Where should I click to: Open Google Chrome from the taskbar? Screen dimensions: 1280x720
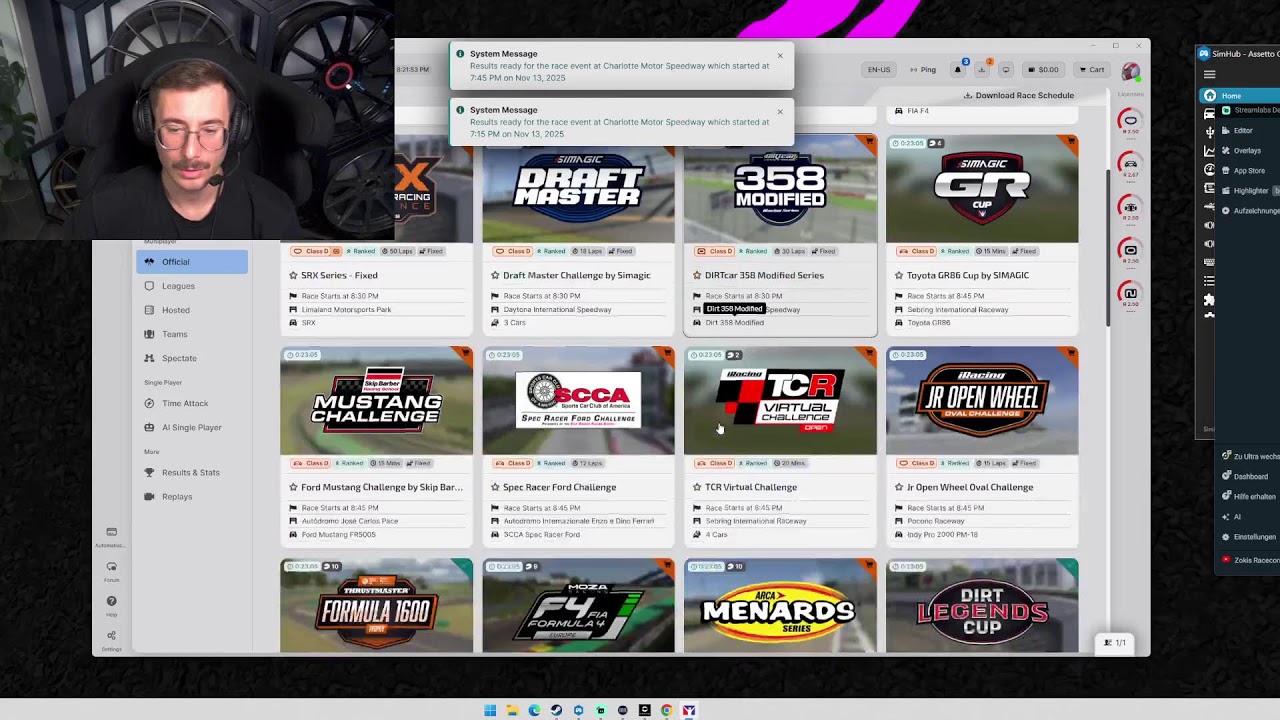(x=666, y=711)
